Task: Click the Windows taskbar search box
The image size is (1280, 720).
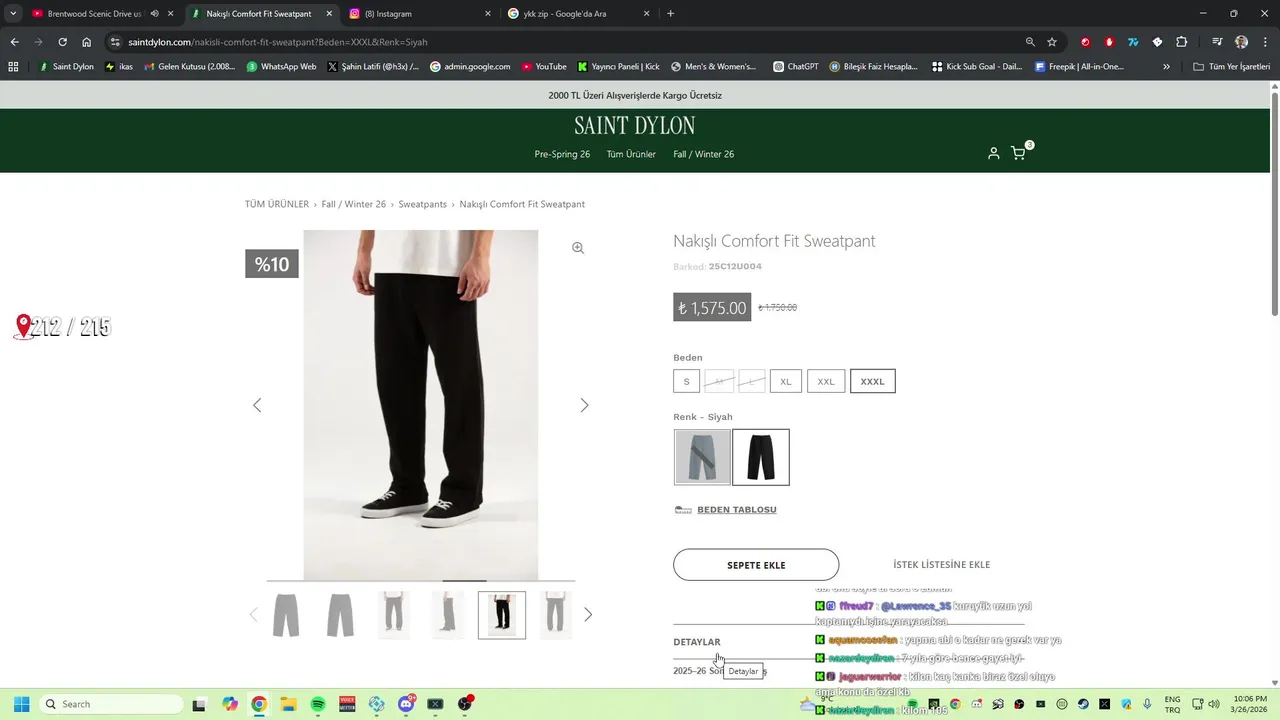Action: pos(113,704)
